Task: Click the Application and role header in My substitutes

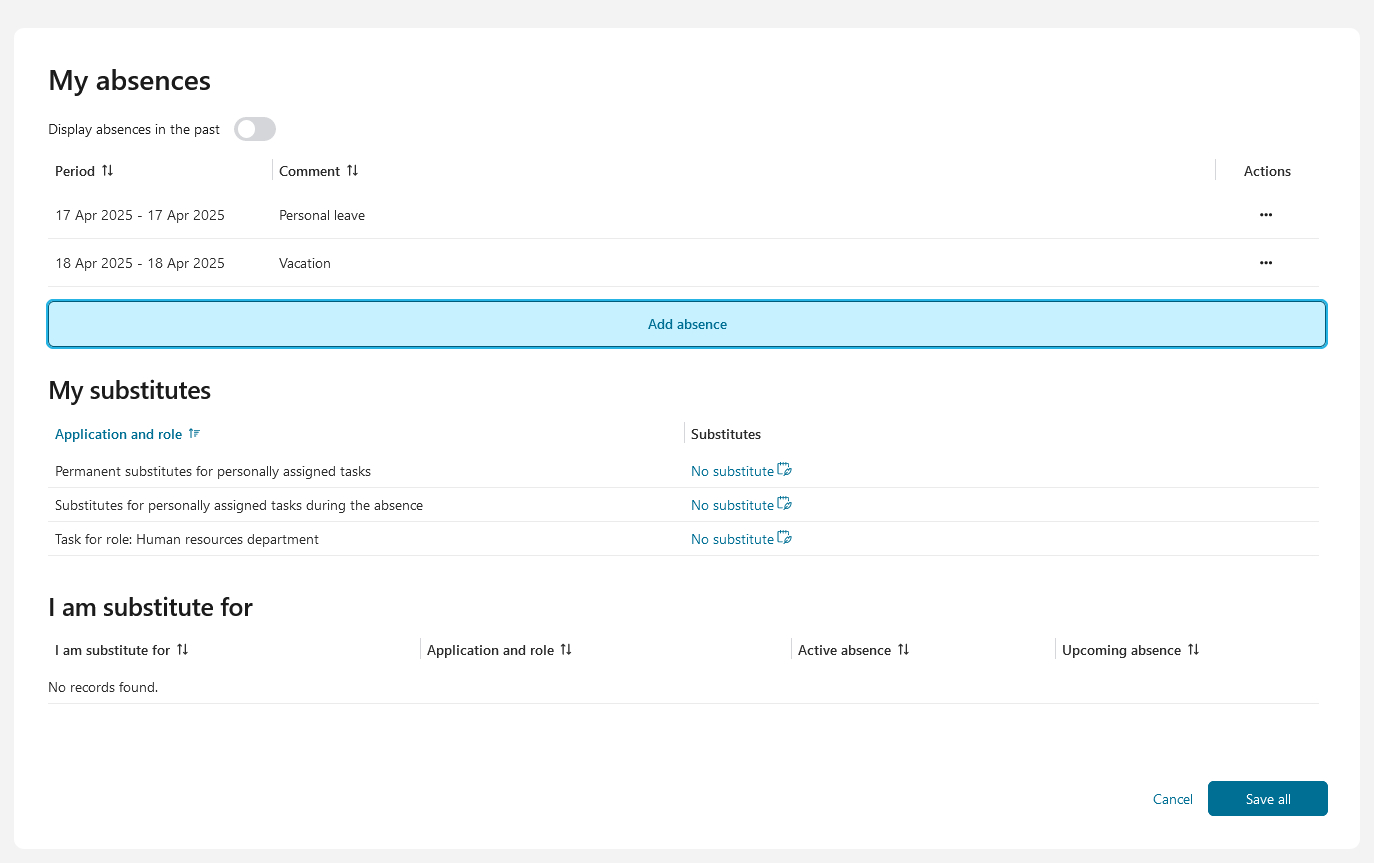Action: [x=119, y=434]
